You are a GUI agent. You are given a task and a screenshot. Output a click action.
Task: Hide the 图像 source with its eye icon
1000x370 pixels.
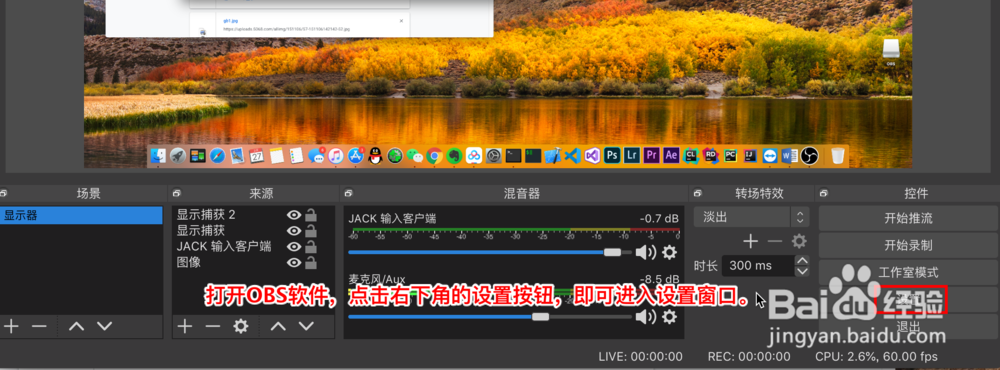[x=294, y=263]
